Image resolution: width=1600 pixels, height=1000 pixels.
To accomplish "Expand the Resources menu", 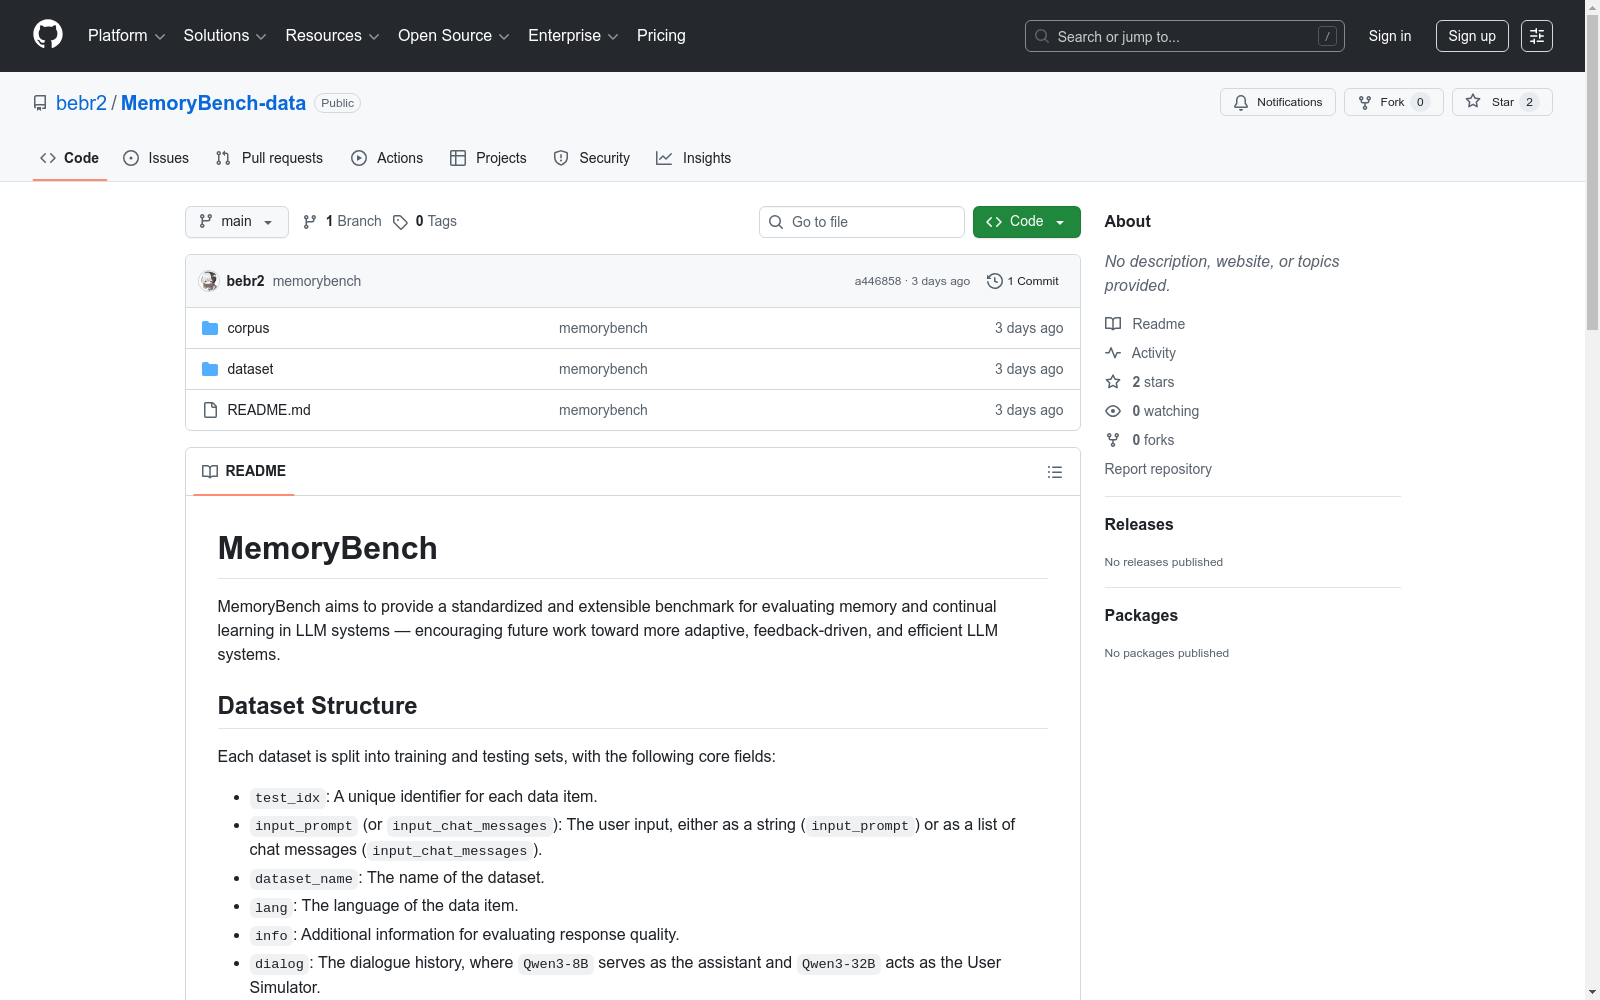I will point(332,36).
